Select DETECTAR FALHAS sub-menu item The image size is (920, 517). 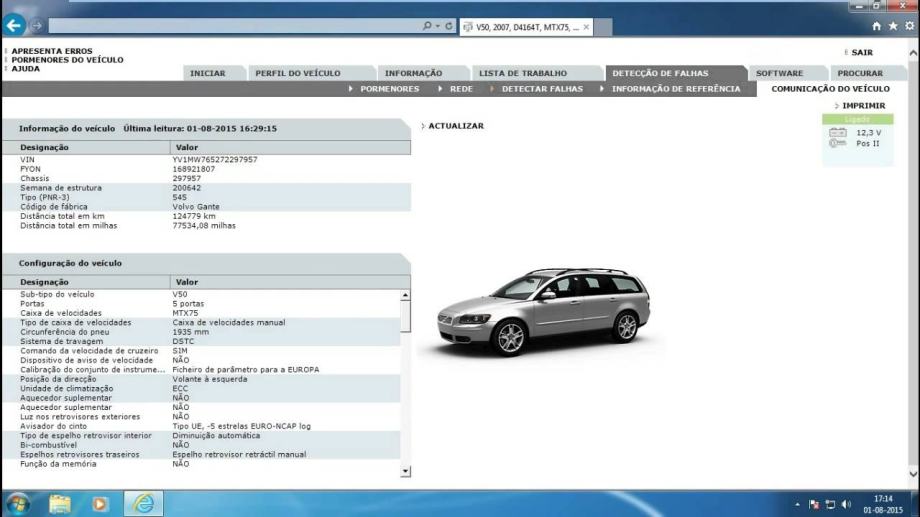pyautogui.click(x=542, y=89)
